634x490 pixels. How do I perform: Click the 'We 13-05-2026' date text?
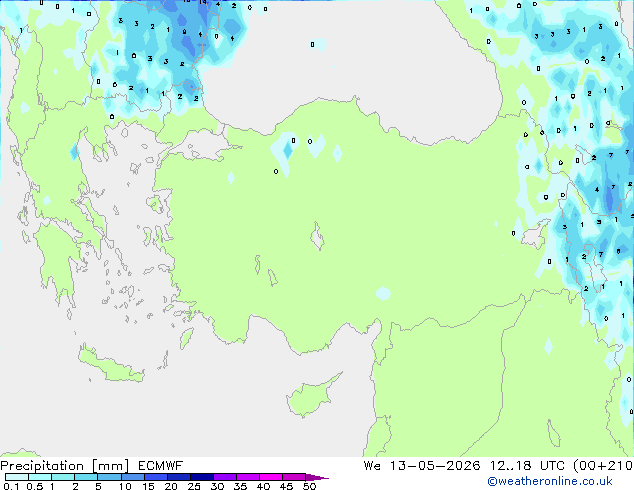point(422,466)
